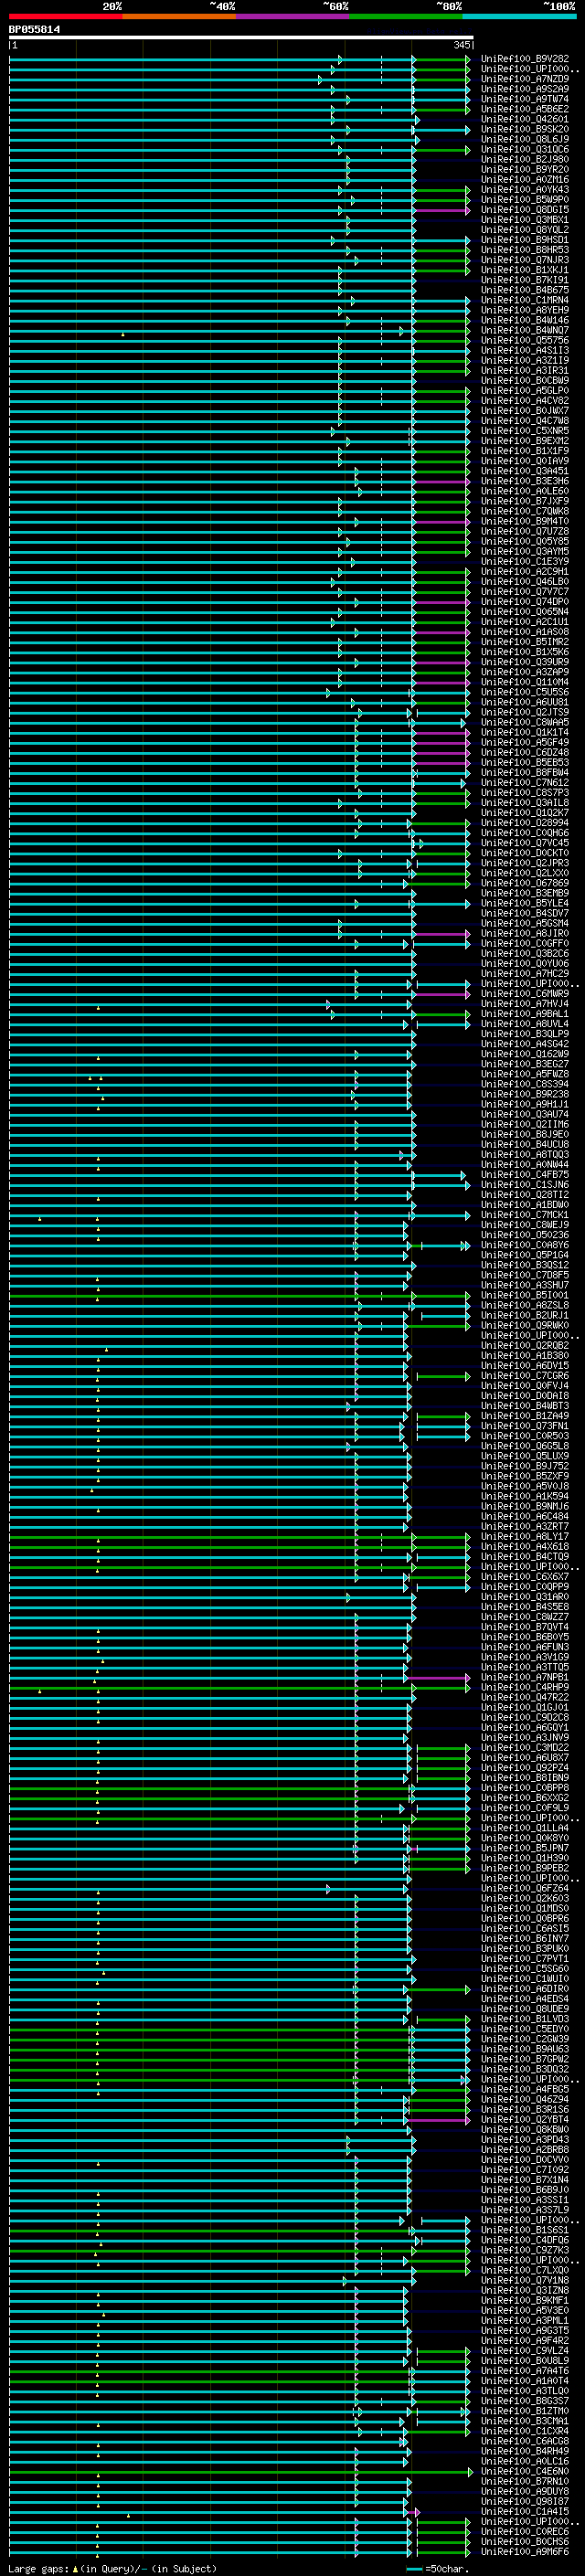Screen dimensions: 585x2576
Task: Select row label UniRef100_C3MD22
Action: point(525,1747)
